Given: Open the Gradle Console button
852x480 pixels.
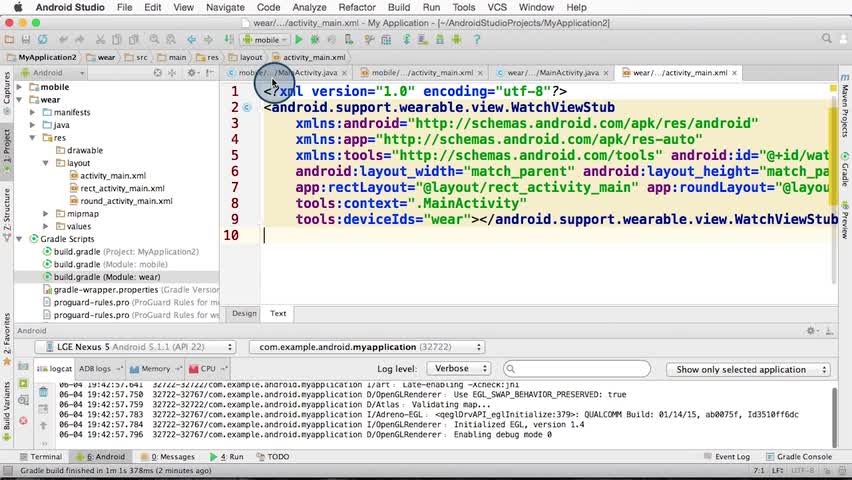Looking at the screenshot, I should pos(799,457).
